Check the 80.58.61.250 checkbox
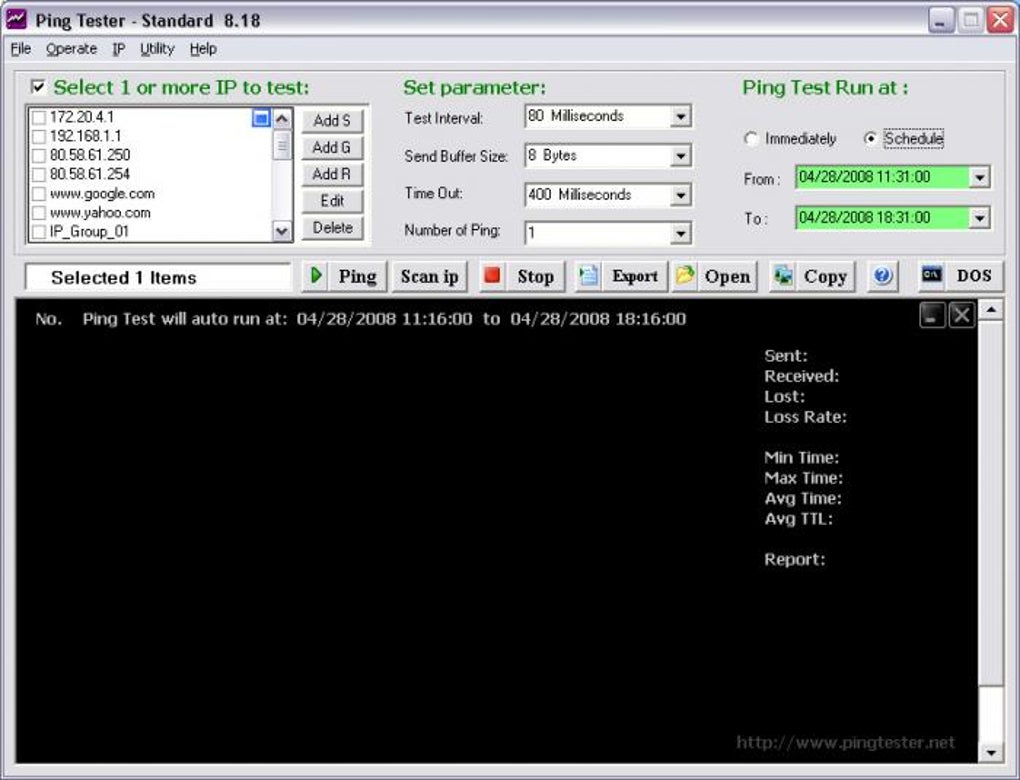Image resolution: width=1020 pixels, height=780 pixels. click(x=39, y=155)
